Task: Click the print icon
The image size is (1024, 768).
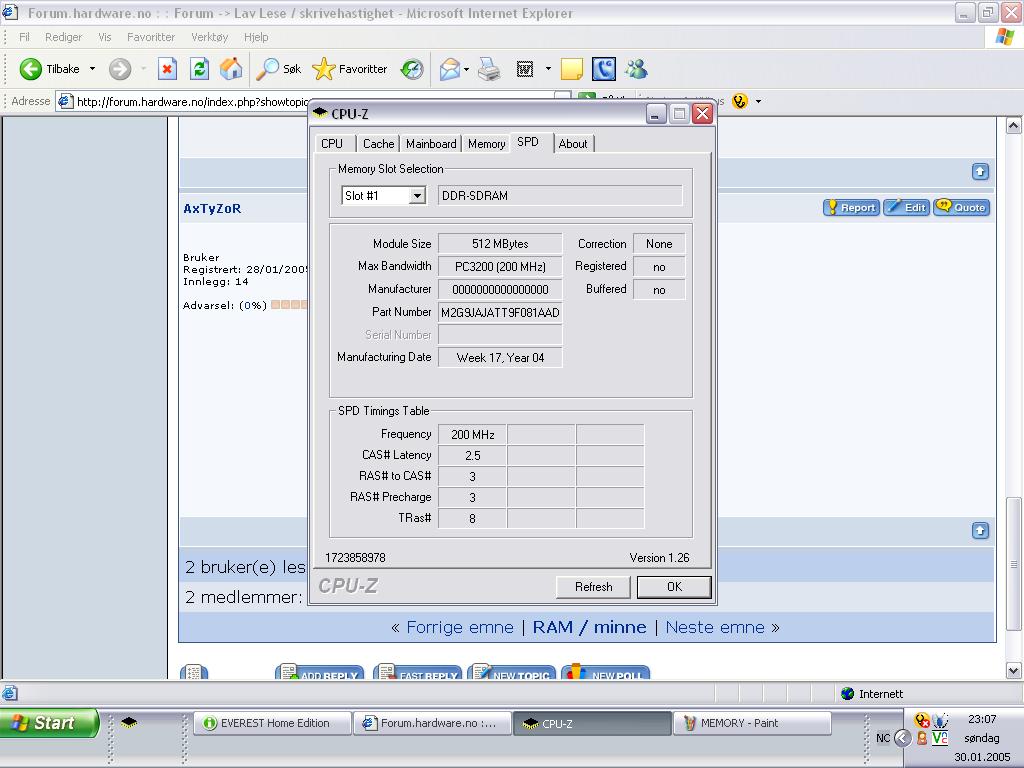Action: (489, 69)
